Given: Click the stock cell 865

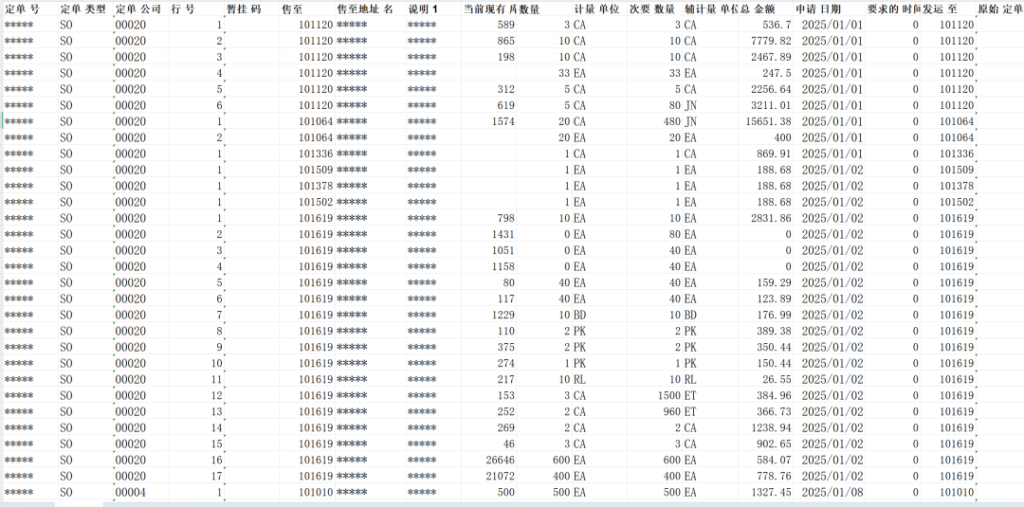Looking at the screenshot, I should [505, 41].
